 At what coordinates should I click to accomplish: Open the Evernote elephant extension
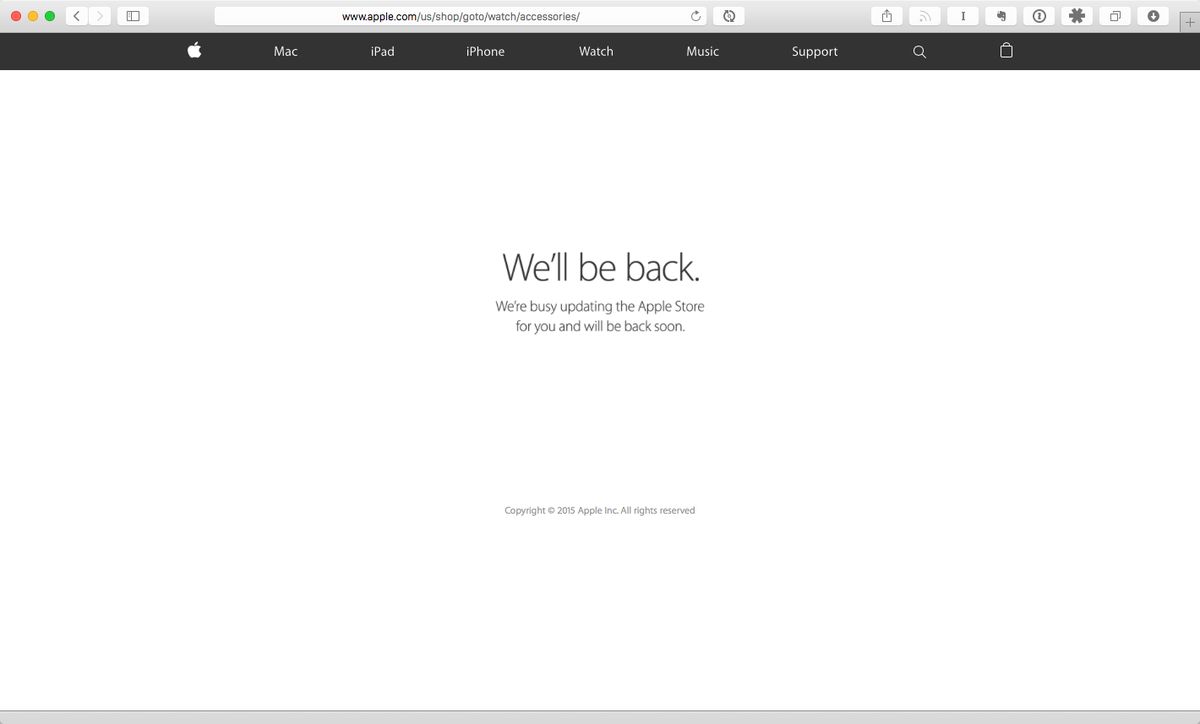tap(1000, 16)
